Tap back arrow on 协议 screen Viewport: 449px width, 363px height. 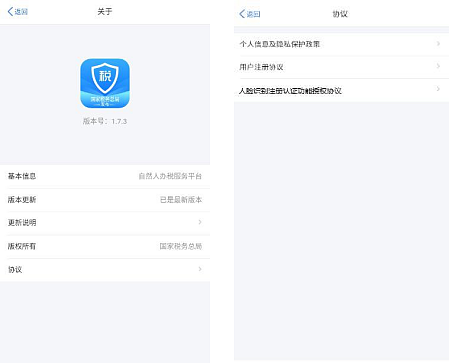tap(242, 14)
